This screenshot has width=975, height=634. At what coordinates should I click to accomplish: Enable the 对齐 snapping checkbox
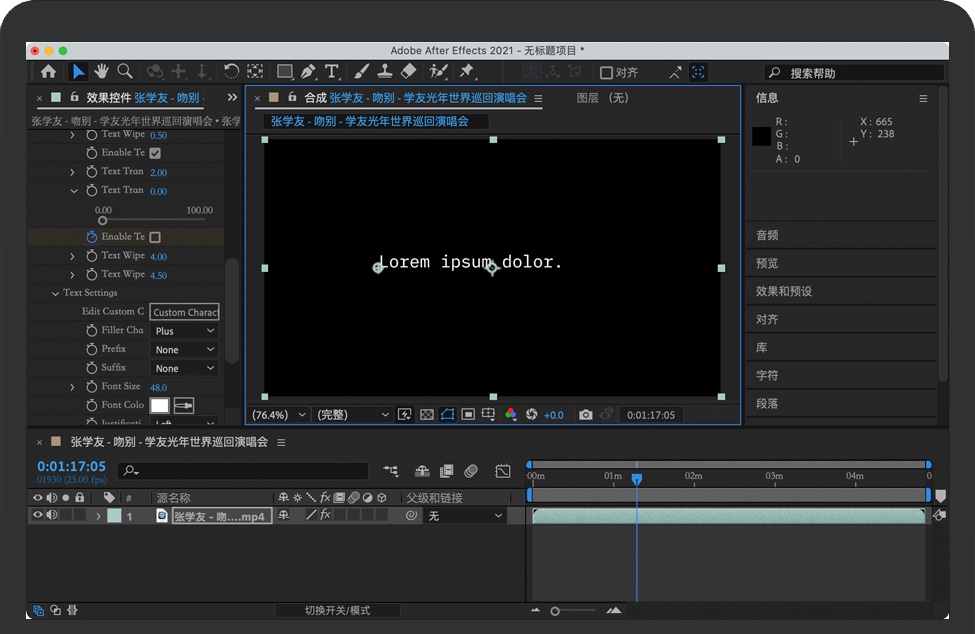(606, 73)
